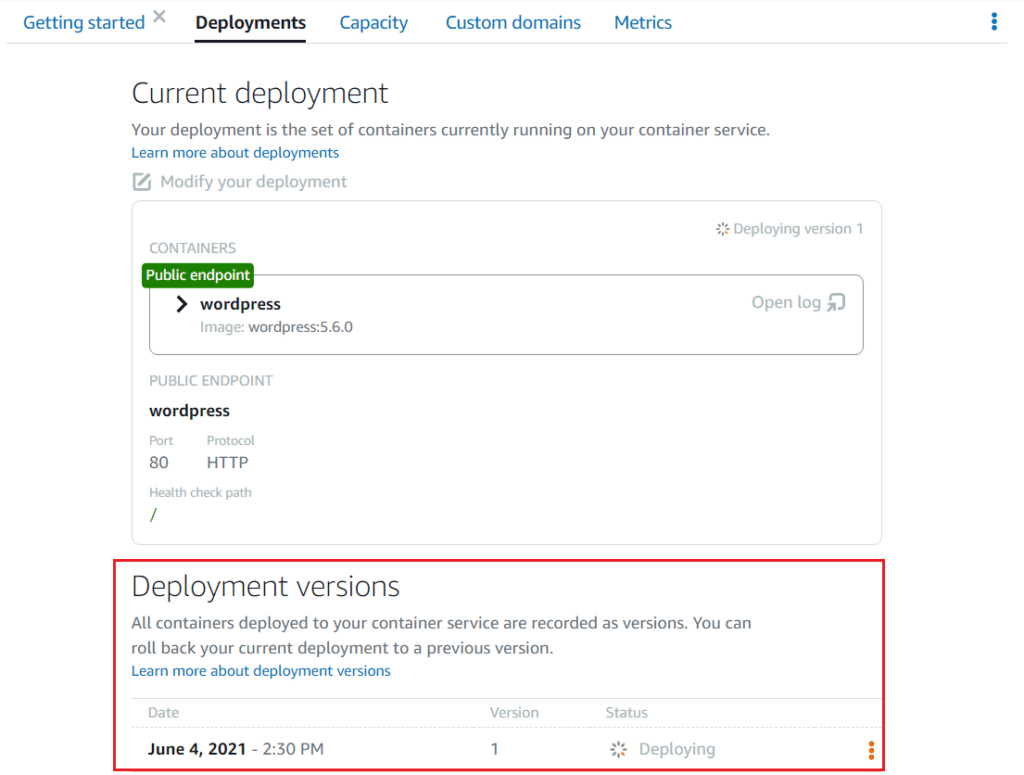Open the options menu for deployment version 1

click(871, 749)
